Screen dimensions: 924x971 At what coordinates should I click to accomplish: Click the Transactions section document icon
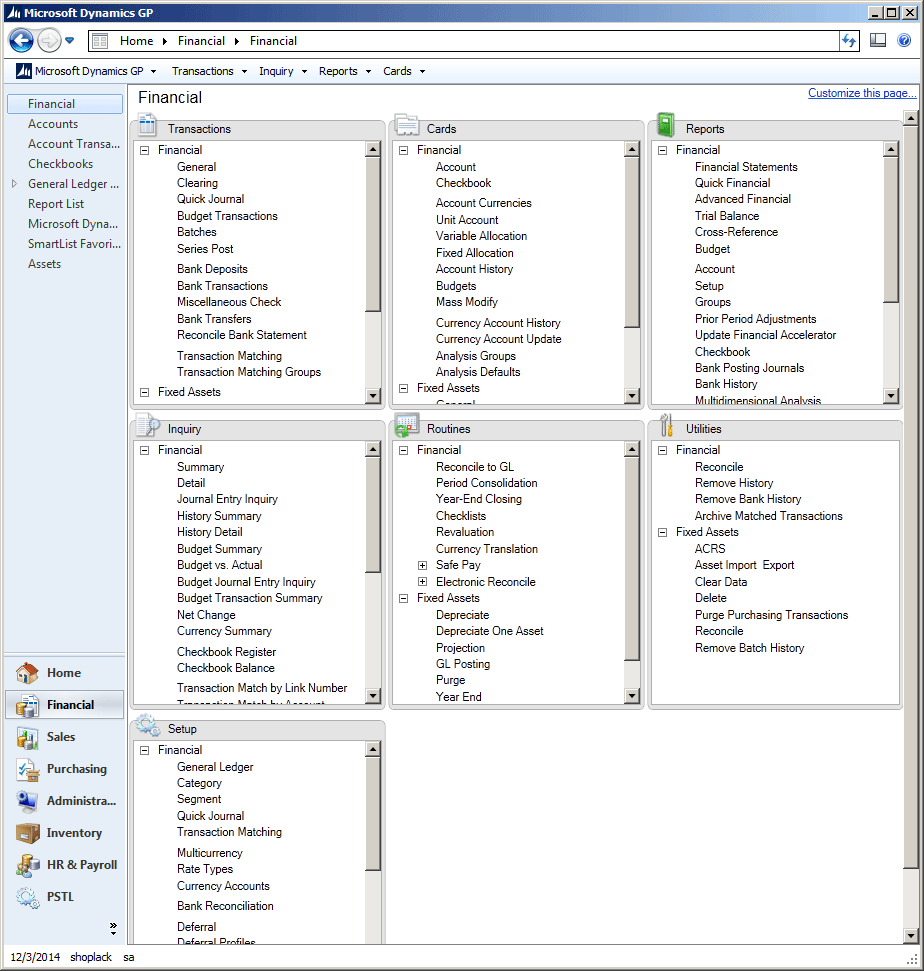[147, 124]
